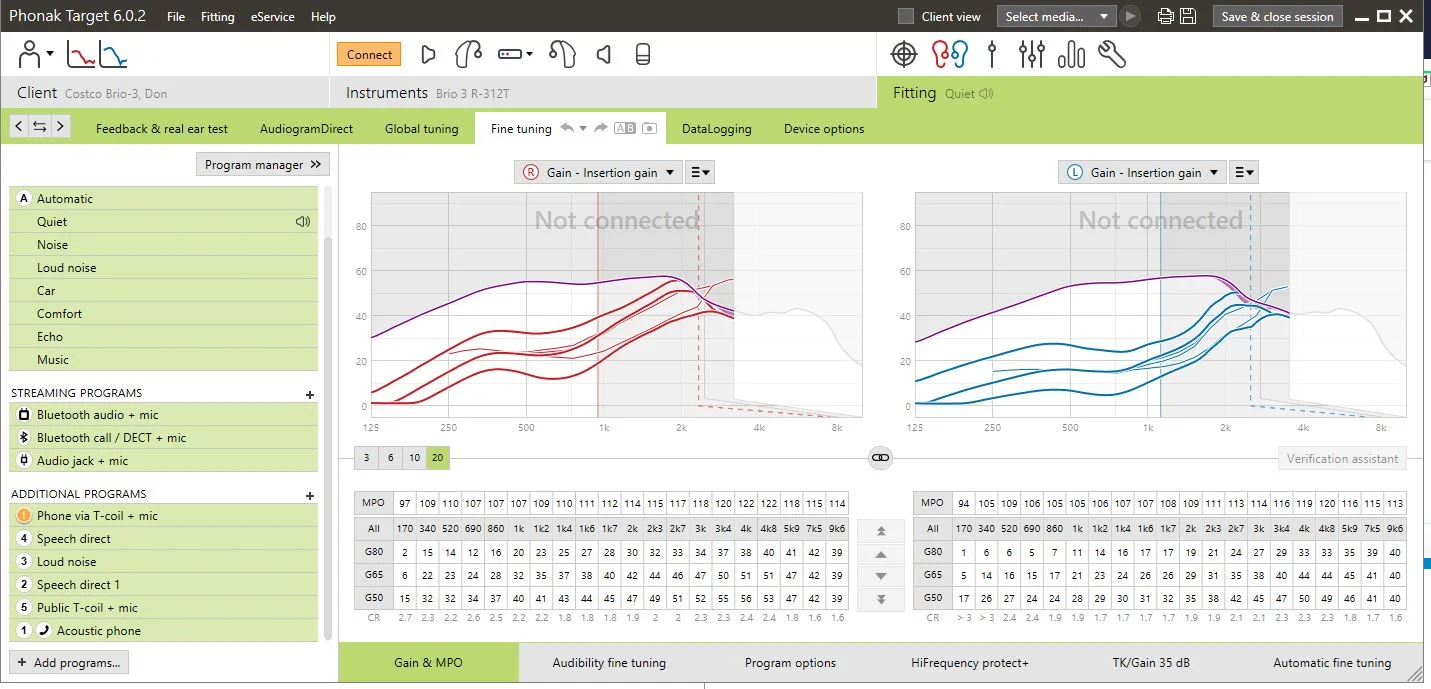Open right ear Gain - Insertion gain dropdown
Viewport: 1431px width, 689px height.
pyautogui.click(x=598, y=172)
